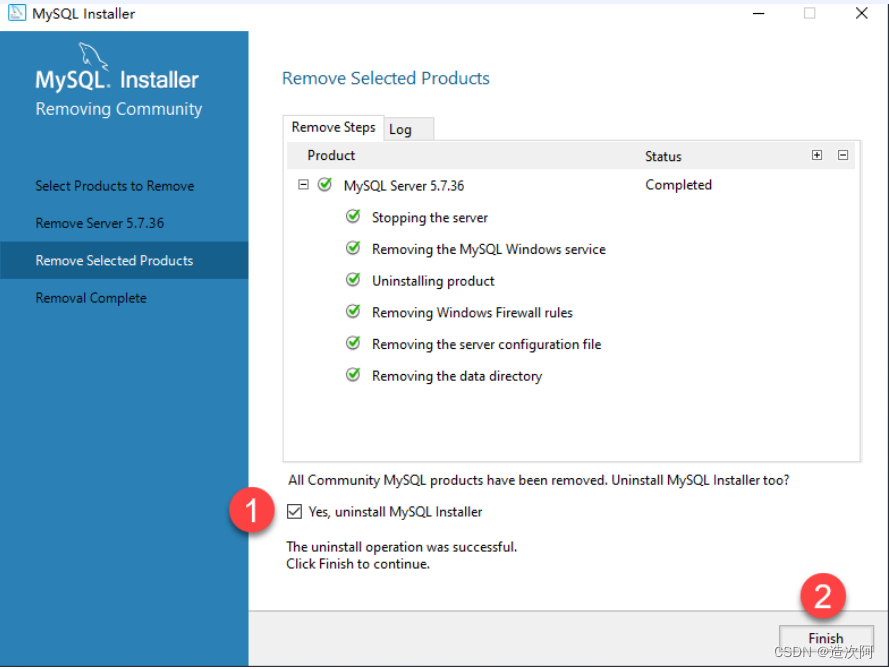Minimize the MySQL Installer window
The height and width of the screenshot is (669, 889).
[x=759, y=14]
